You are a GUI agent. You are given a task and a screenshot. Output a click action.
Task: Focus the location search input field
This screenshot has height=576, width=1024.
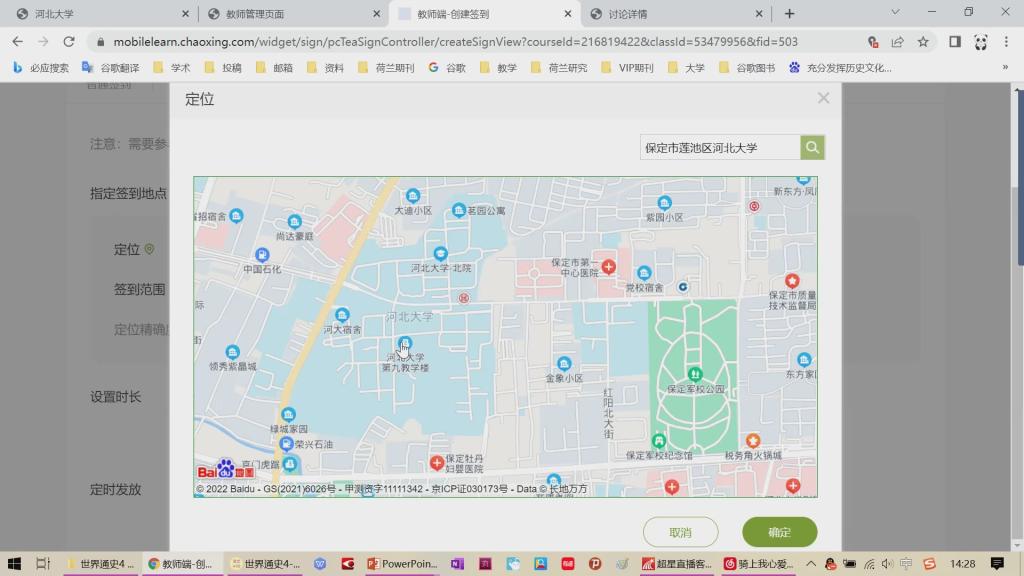(720, 148)
